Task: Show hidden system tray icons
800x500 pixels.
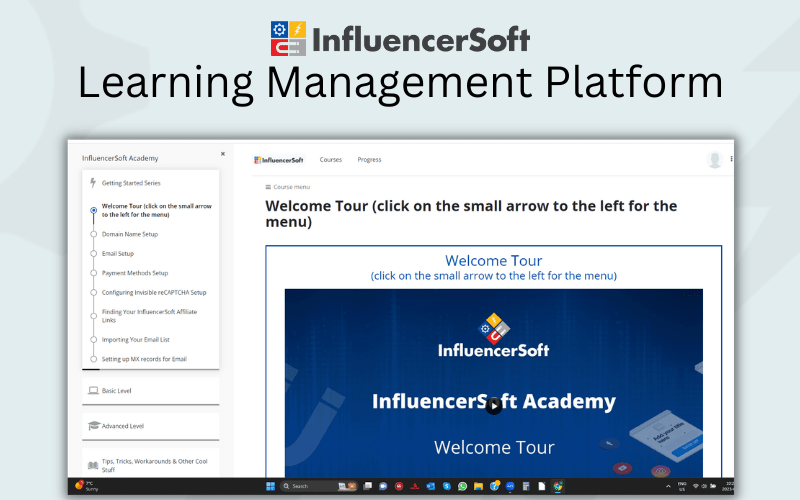Action: [668, 486]
